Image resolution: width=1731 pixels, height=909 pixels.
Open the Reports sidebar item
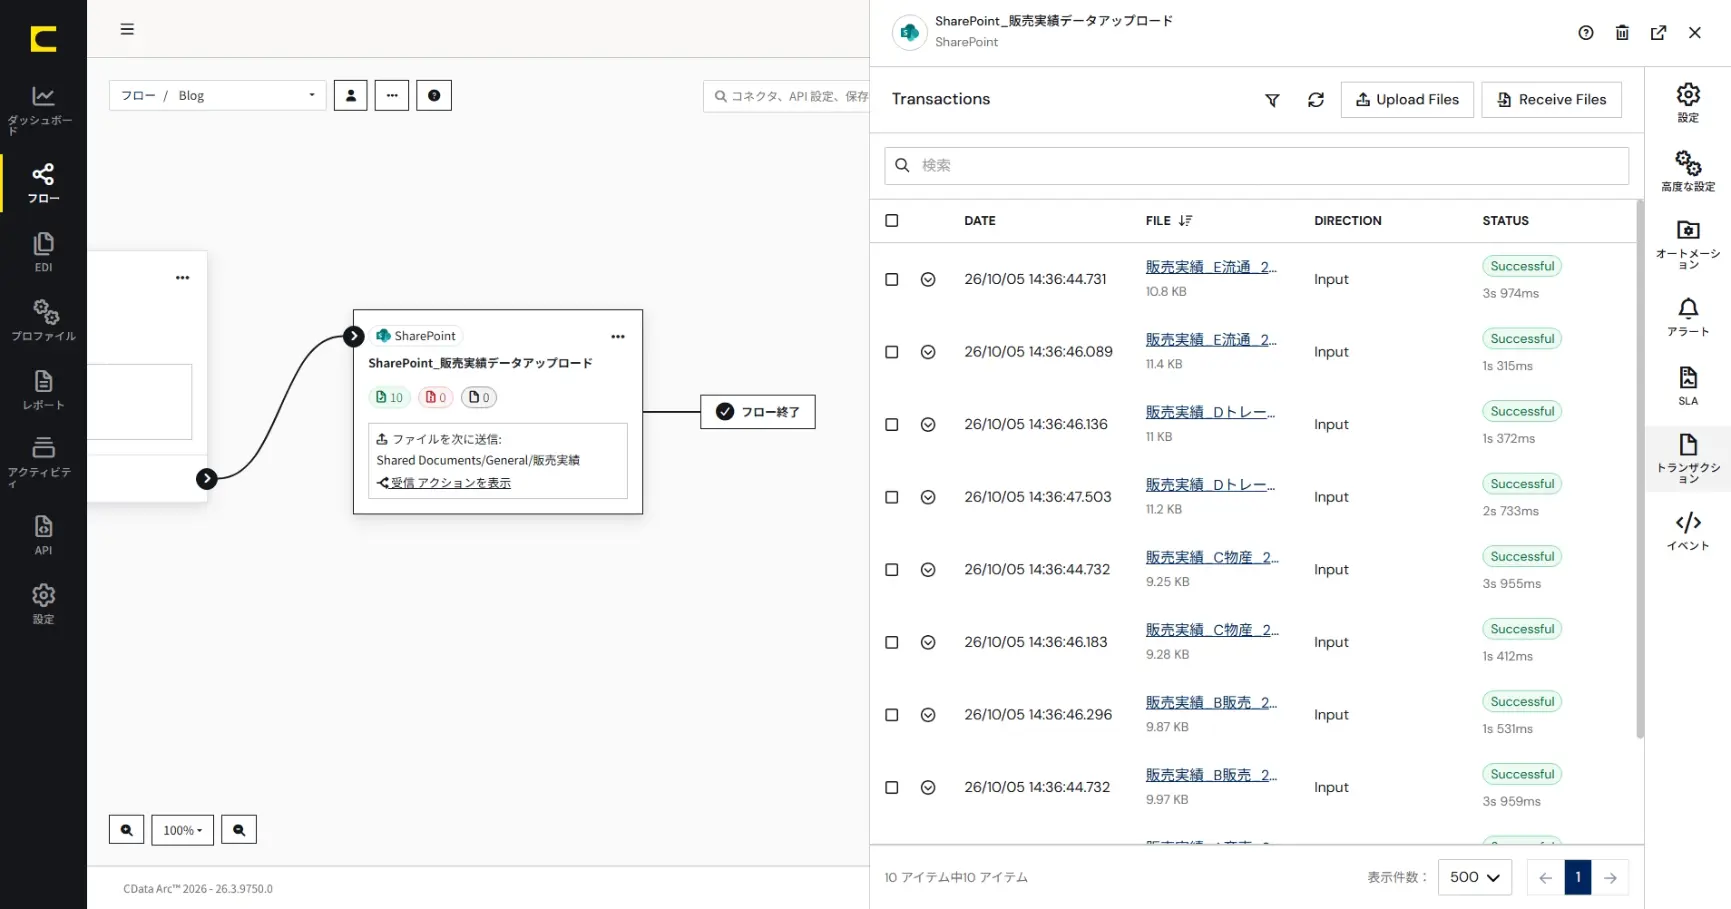tap(43, 390)
